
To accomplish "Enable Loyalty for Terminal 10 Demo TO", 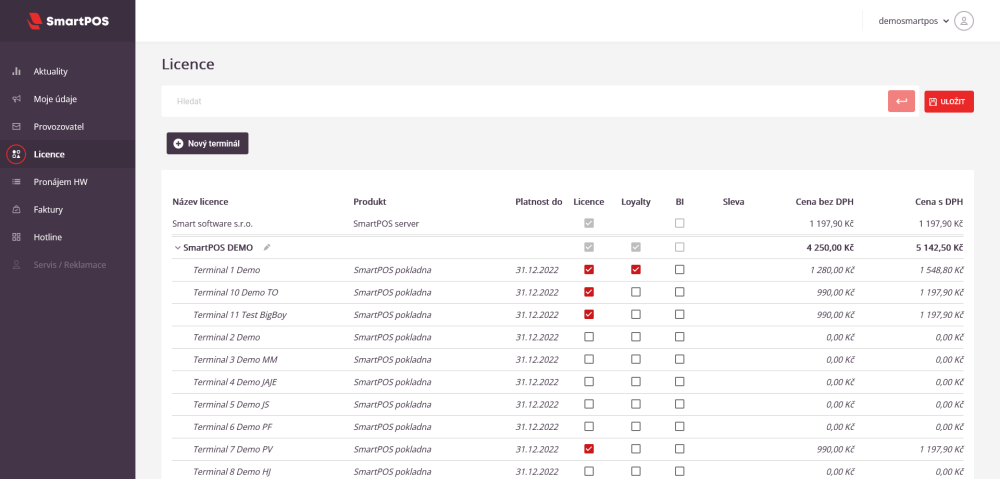I will click(x=636, y=292).
